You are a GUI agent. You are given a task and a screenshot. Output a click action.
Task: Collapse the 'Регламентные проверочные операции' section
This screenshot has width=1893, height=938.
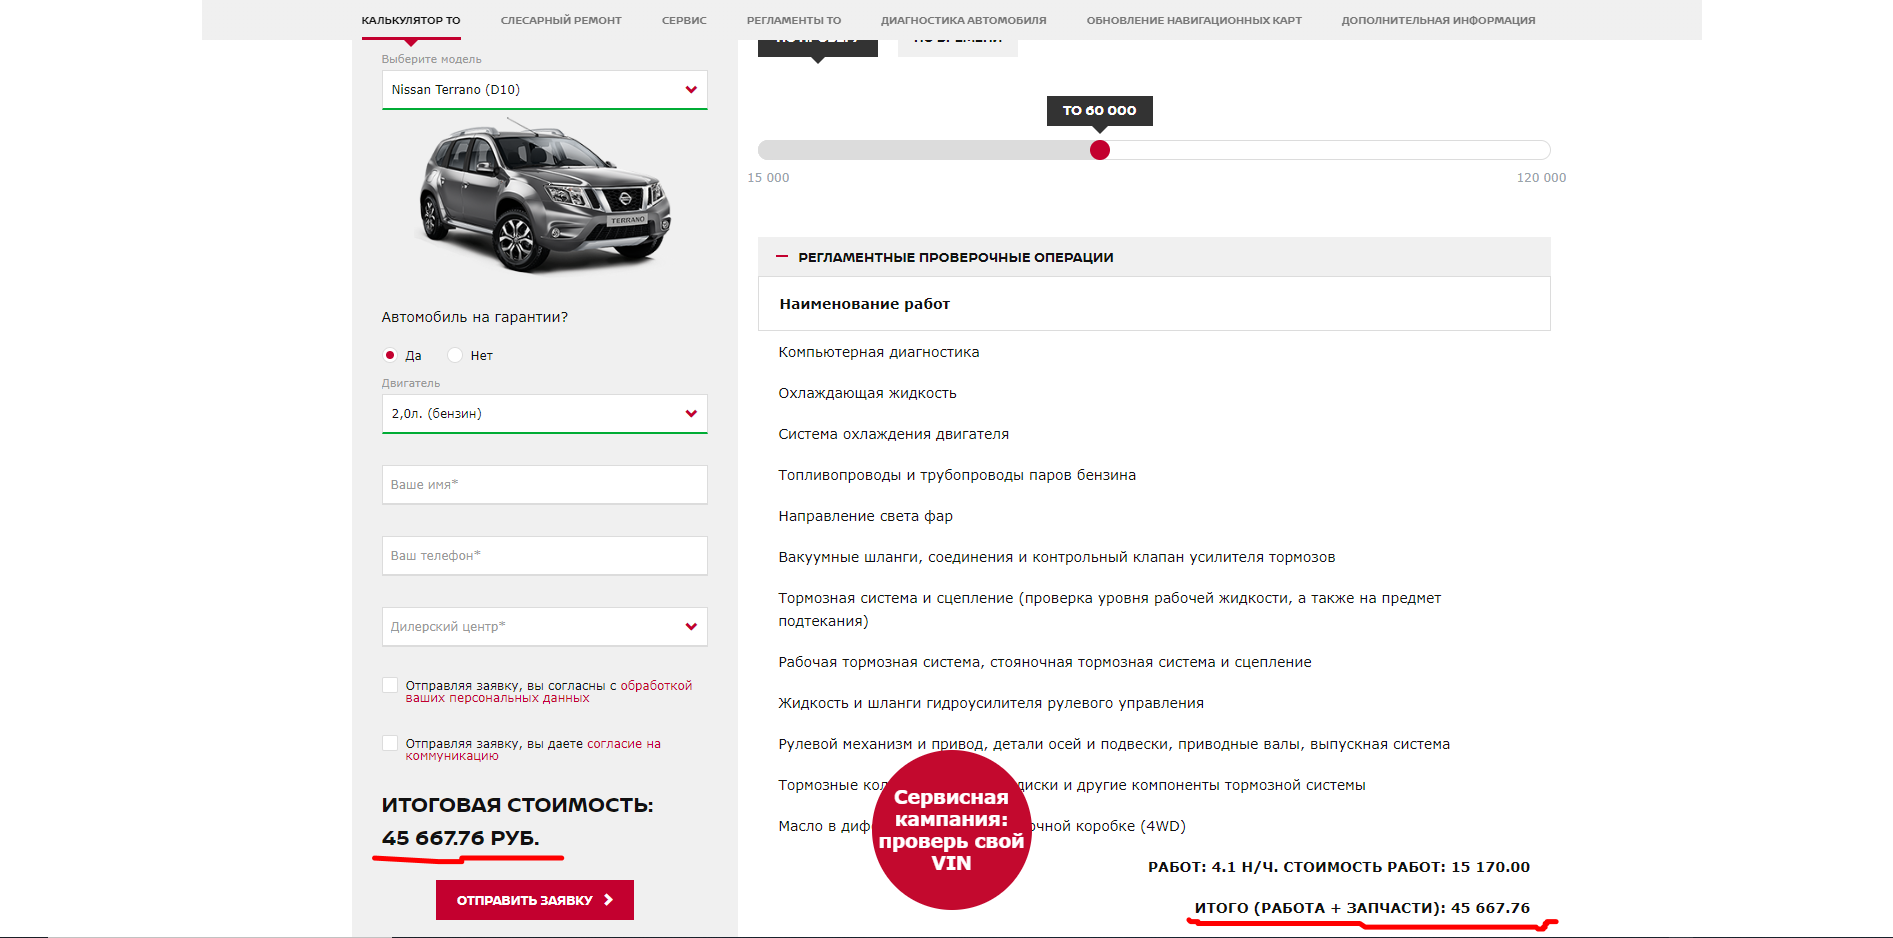(782, 258)
